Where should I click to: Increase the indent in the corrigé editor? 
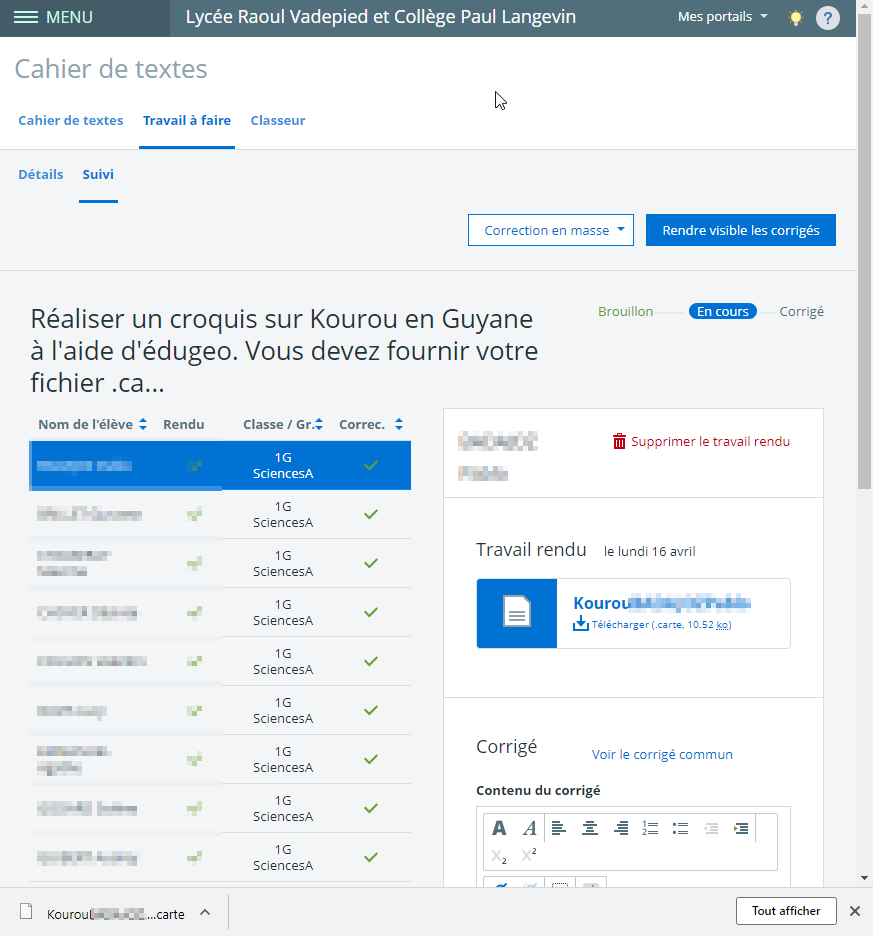[740, 828]
